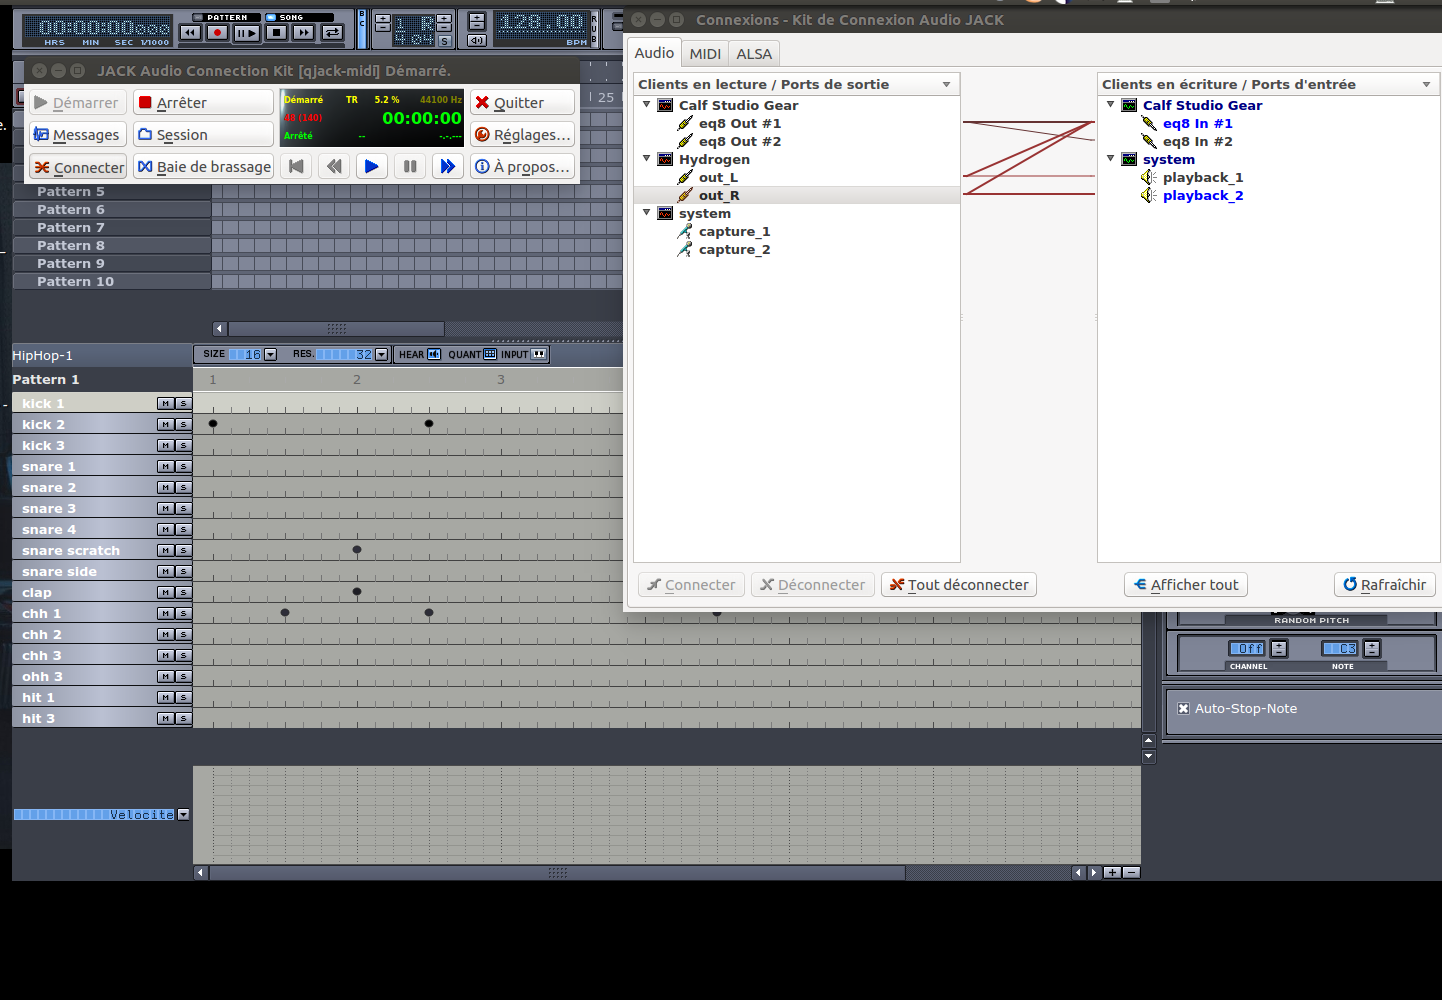Click the Hydrogen loop song button
The width and height of the screenshot is (1442, 1000).
[x=333, y=33]
